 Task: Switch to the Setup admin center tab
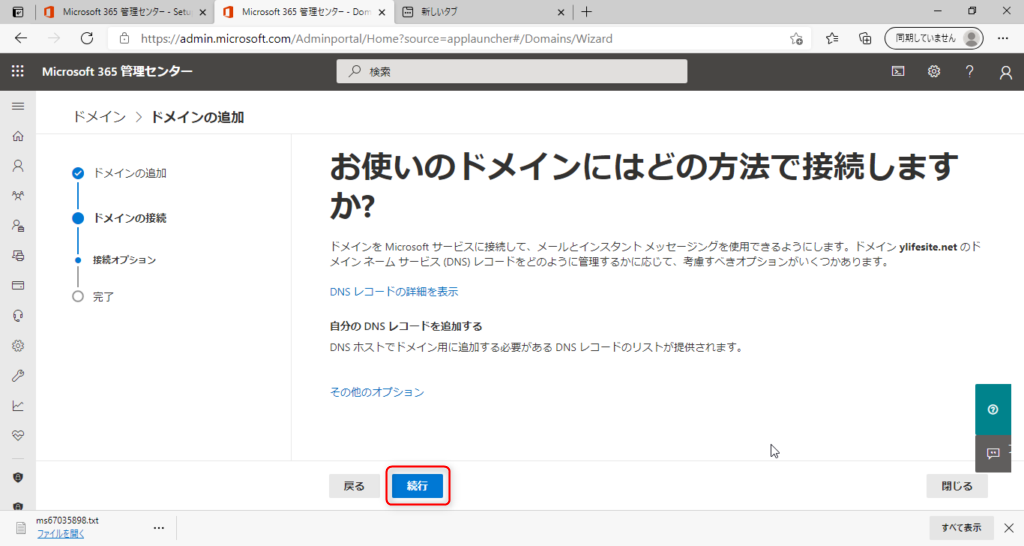[x=125, y=12]
